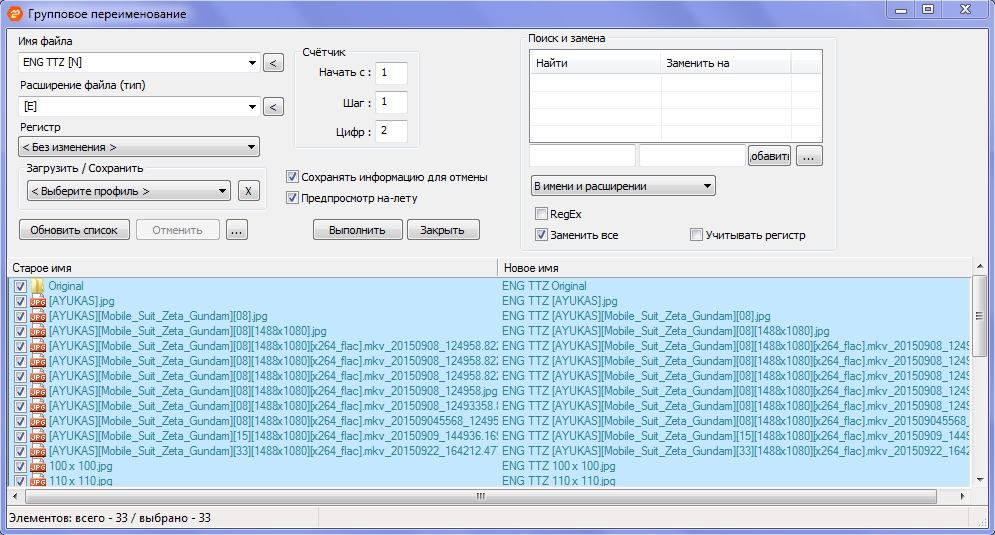Image resolution: width=995 pixels, height=535 pixels.
Task: Click the X button to delete profile
Action: pyautogui.click(x=249, y=191)
